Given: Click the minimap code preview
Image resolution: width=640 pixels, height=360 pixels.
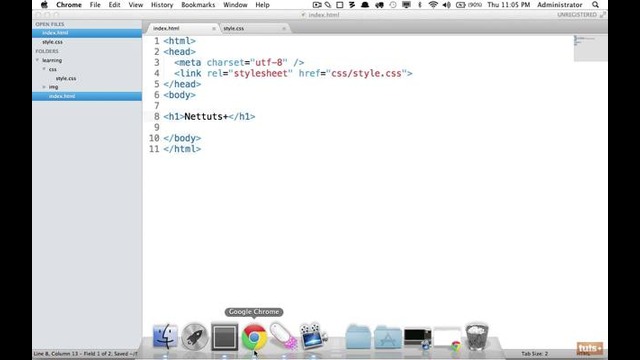Looking at the screenshot, I should tap(590, 48).
